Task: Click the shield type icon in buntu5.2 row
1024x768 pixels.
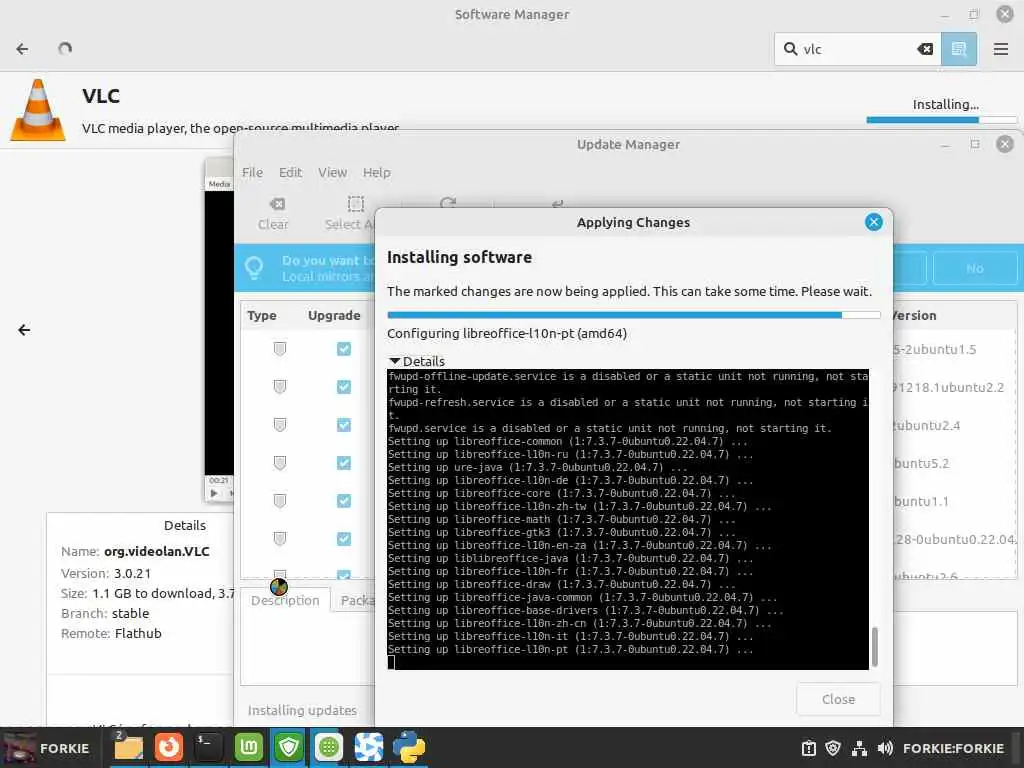Action: pos(280,462)
